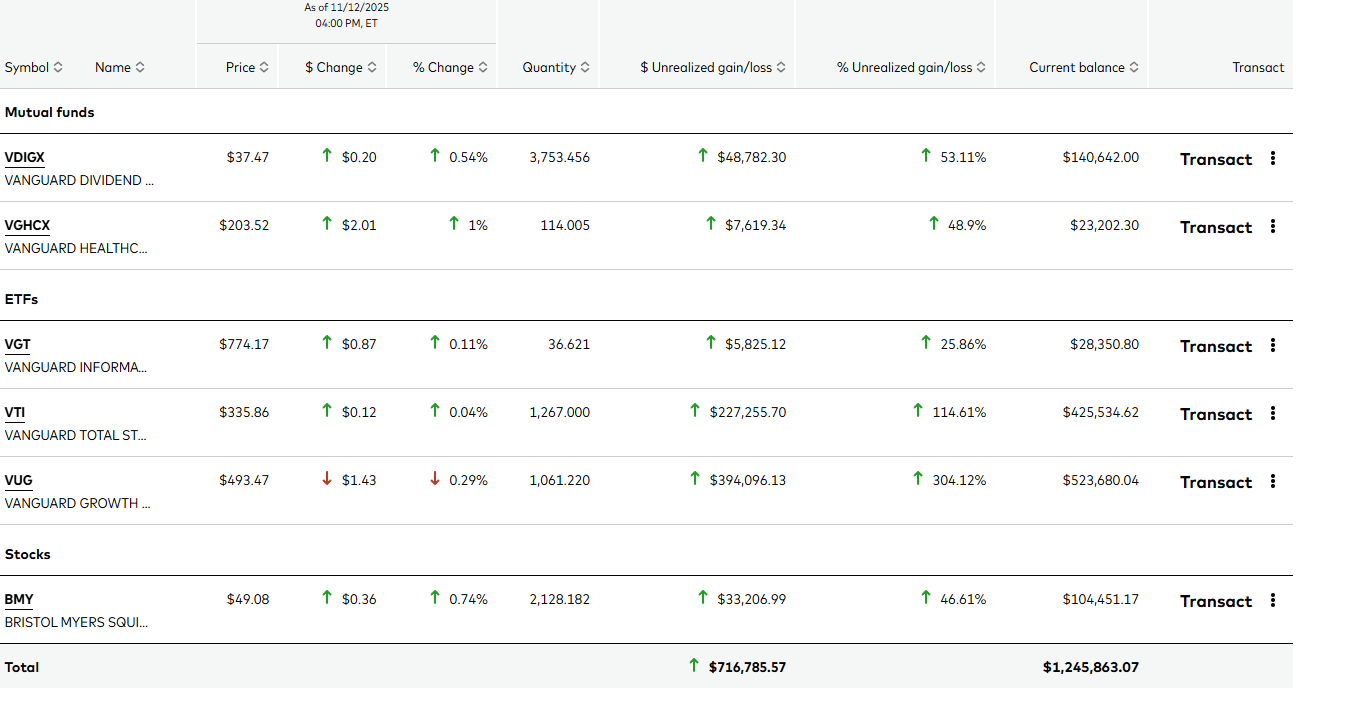Click VGT balance $28,350.80
1356x714 pixels.
click(1104, 344)
